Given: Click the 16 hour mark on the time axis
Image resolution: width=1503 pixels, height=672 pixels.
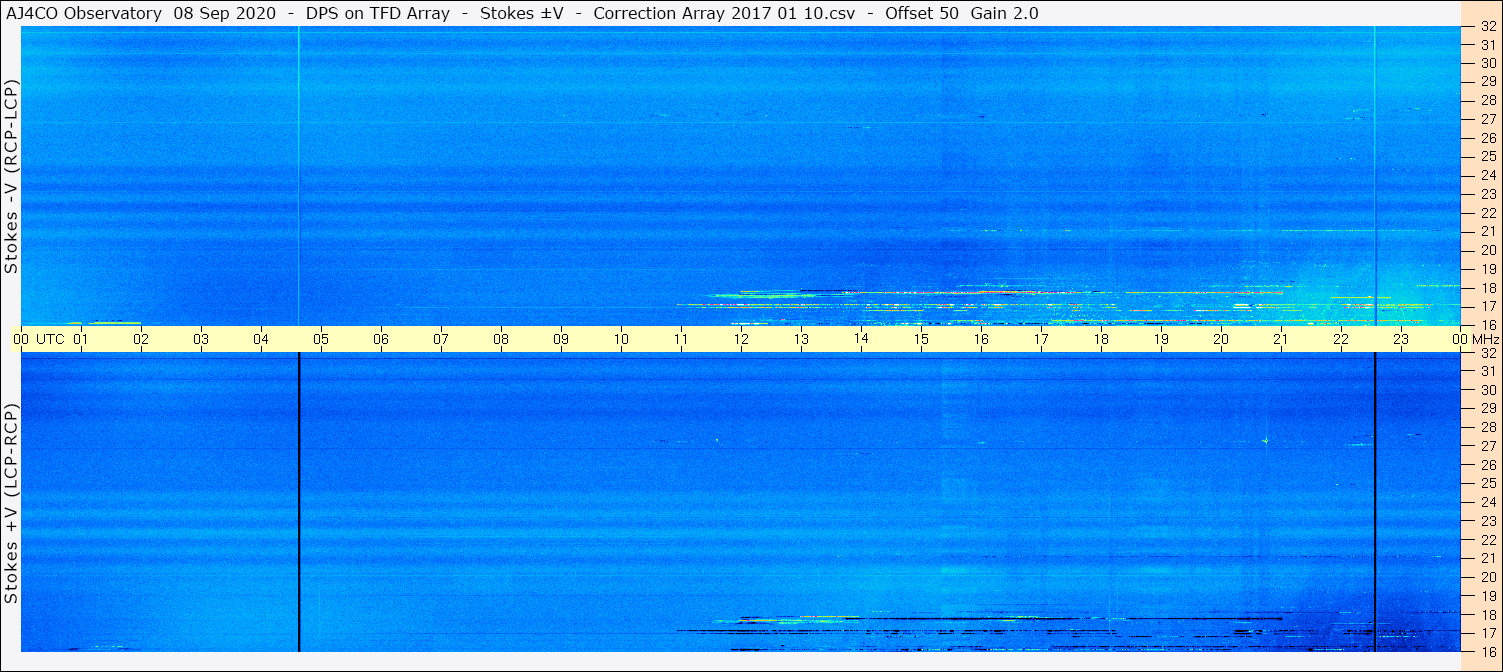Looking at the screenshot, I should tap(981, 339).
